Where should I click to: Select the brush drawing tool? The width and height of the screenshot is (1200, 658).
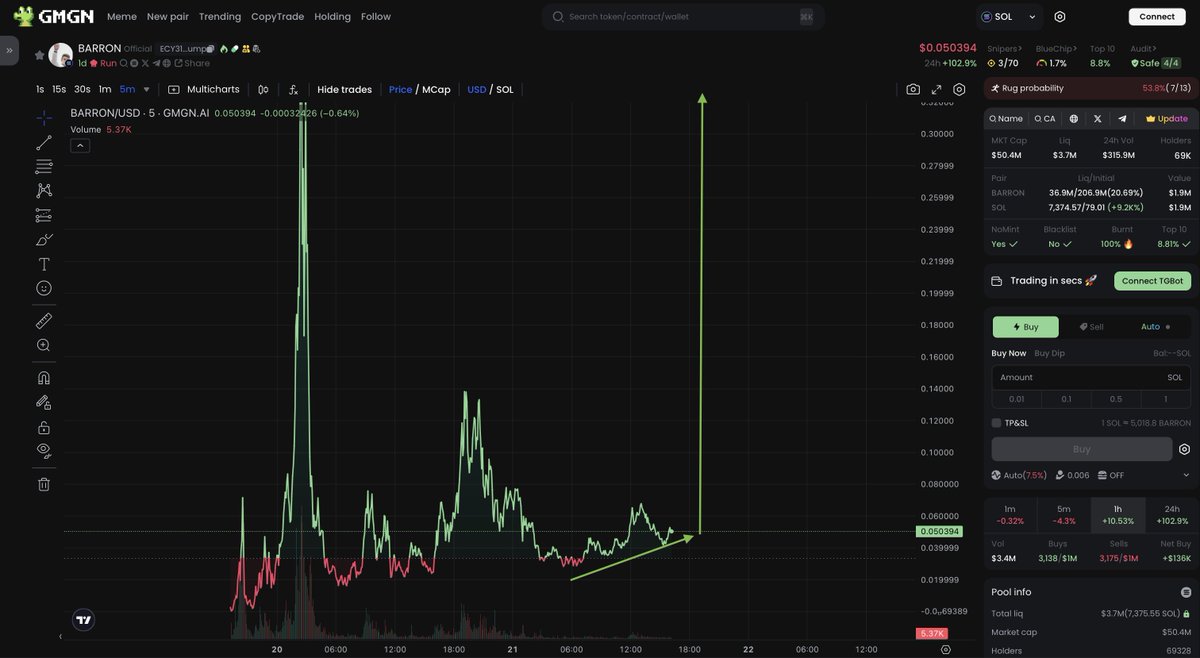pos(44,240)
